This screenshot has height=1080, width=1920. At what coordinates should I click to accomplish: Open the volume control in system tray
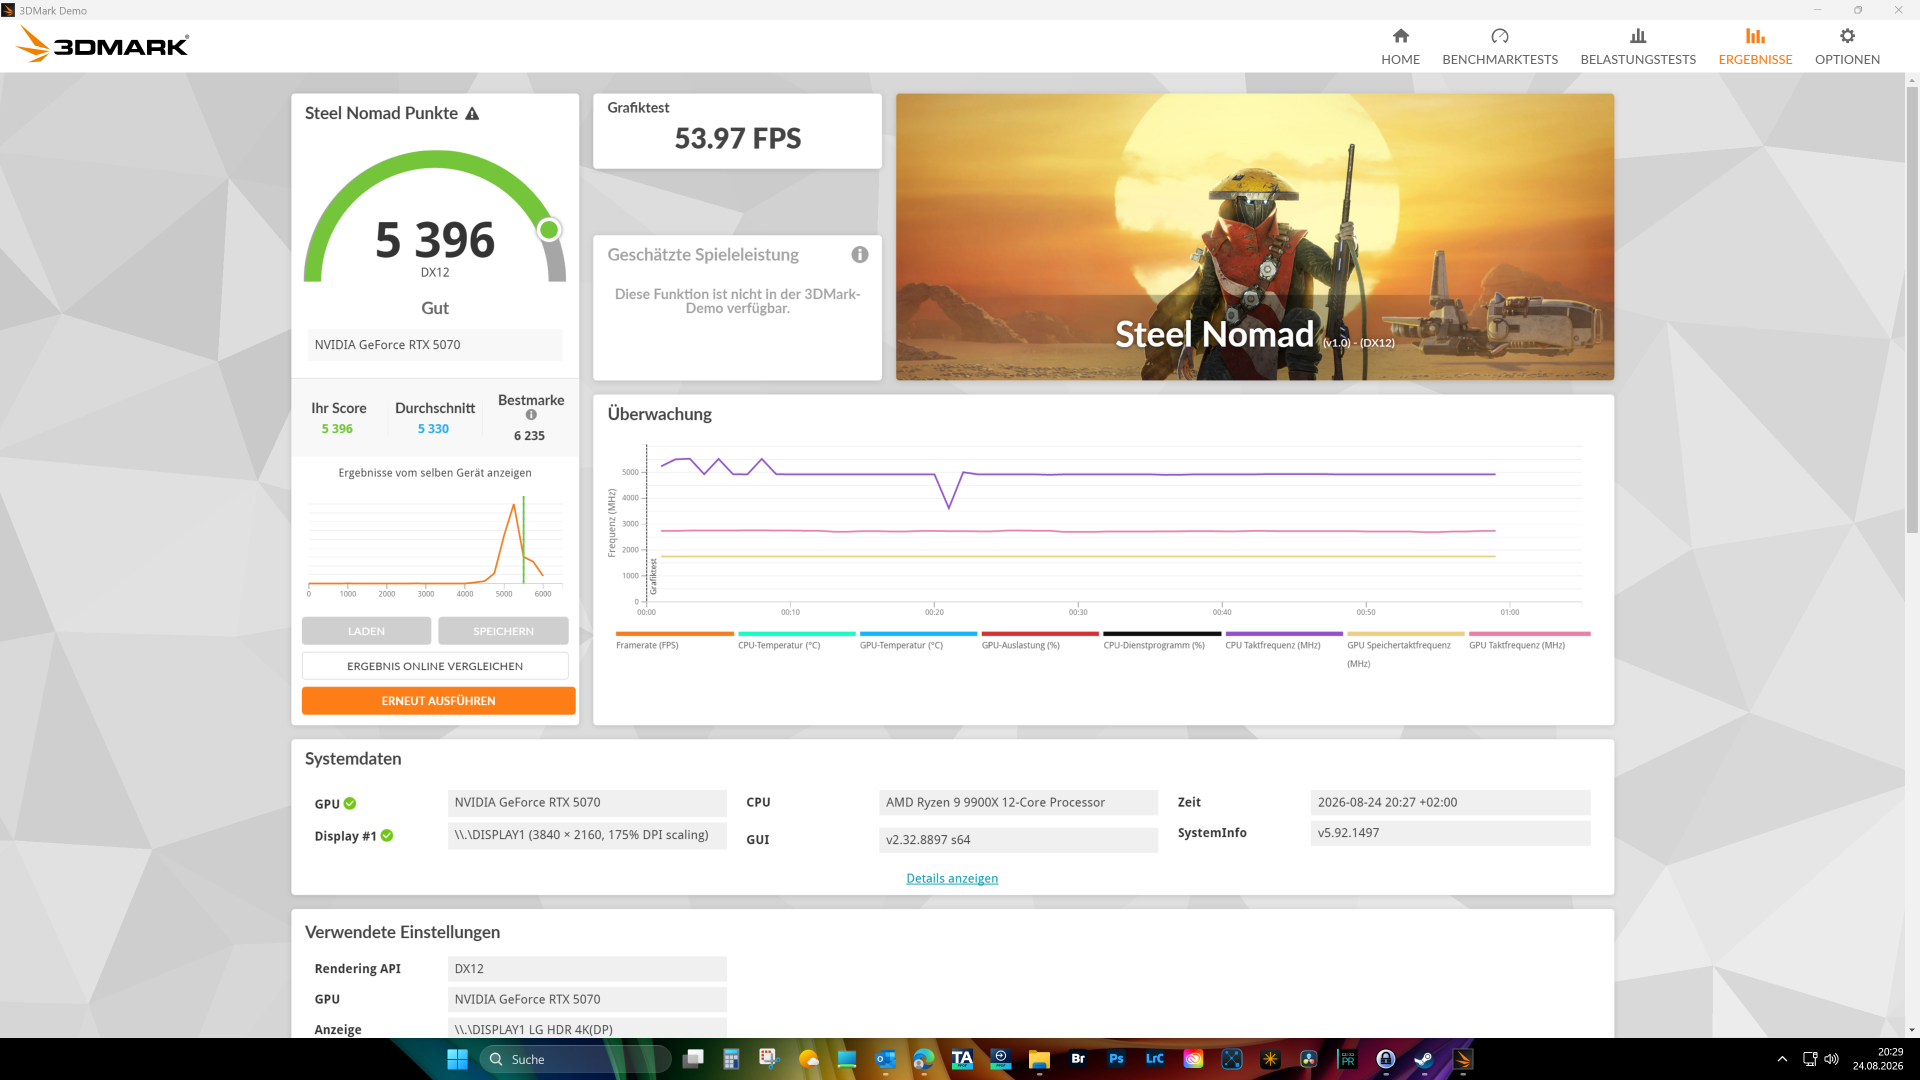[x=1832, y=1059]
